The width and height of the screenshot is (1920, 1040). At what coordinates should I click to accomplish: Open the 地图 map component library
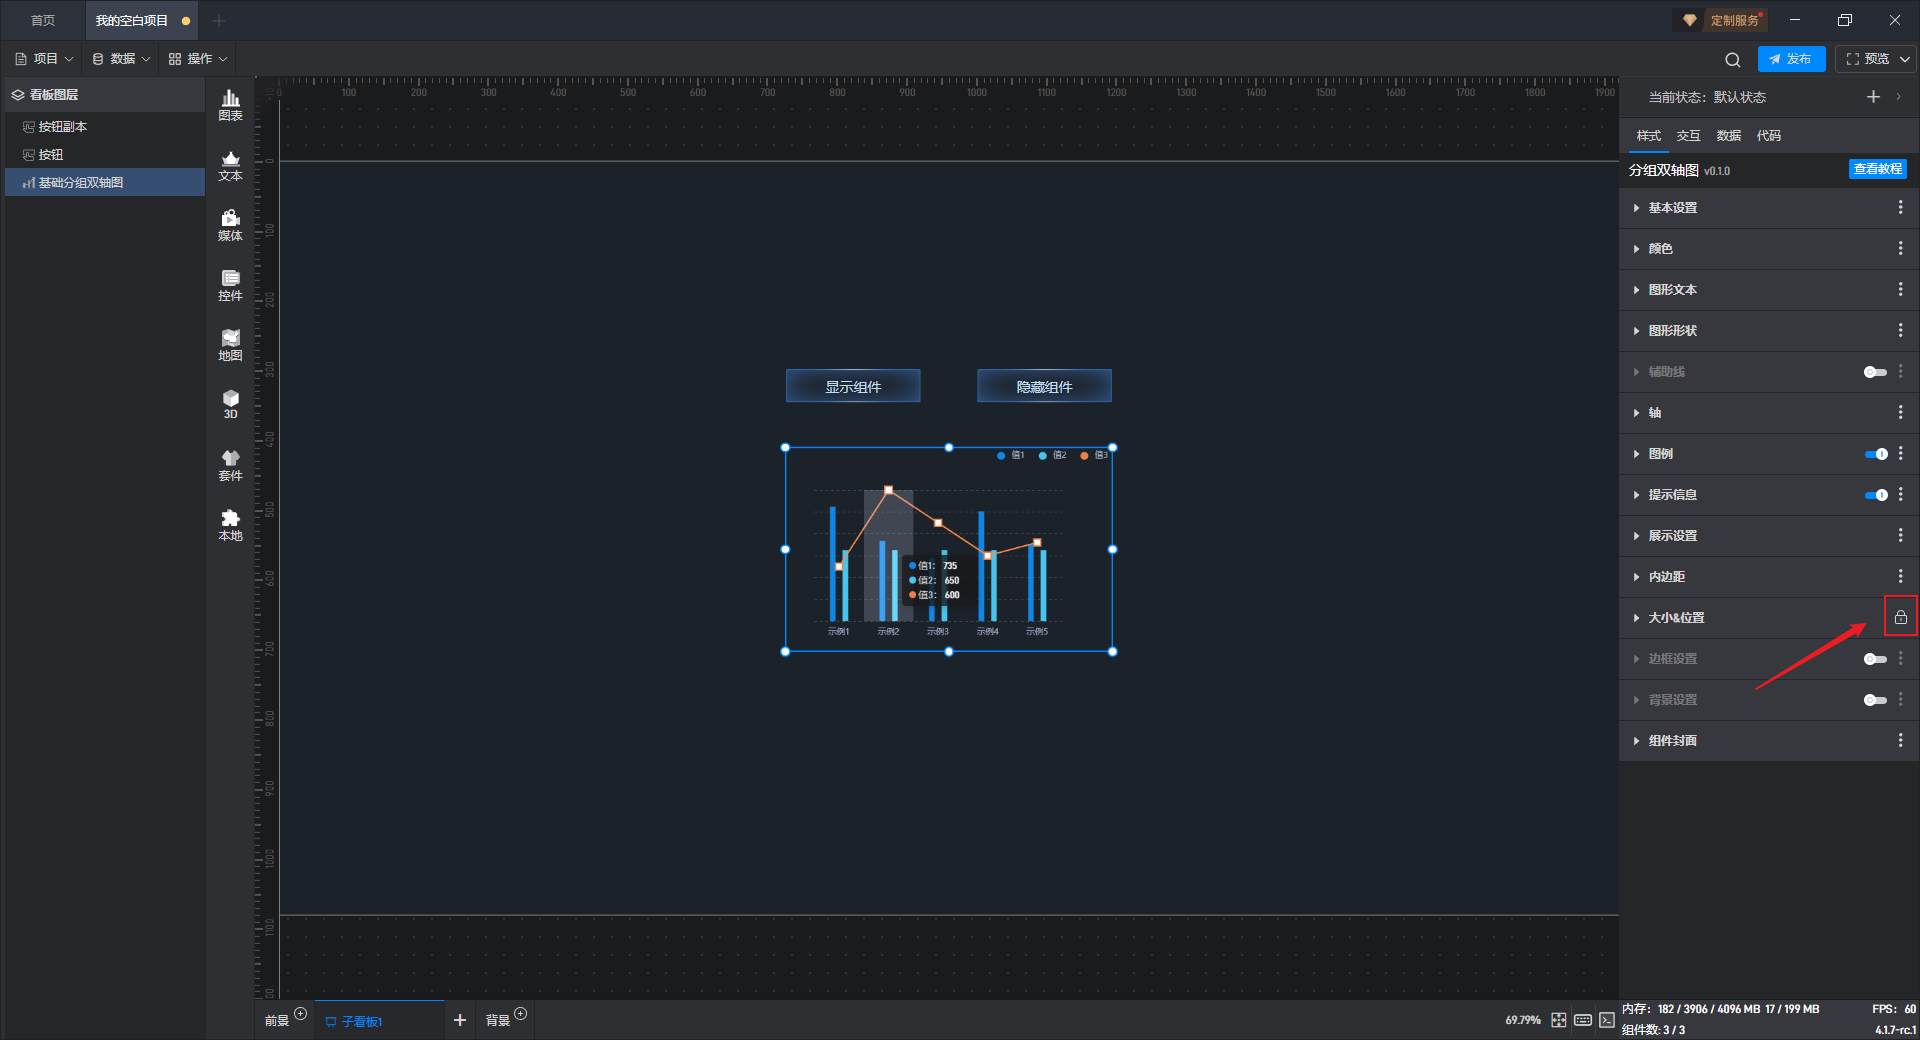[230, 345]
